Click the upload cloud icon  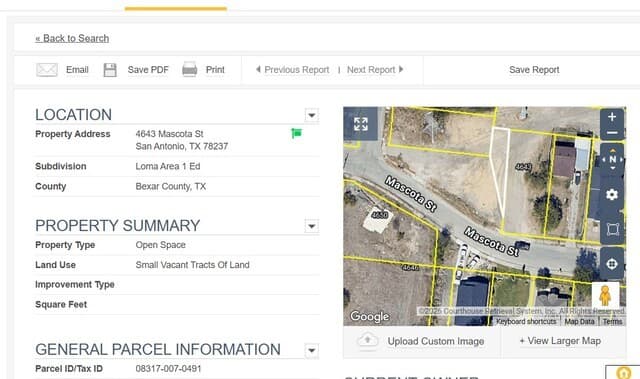[x=367, y=341]
